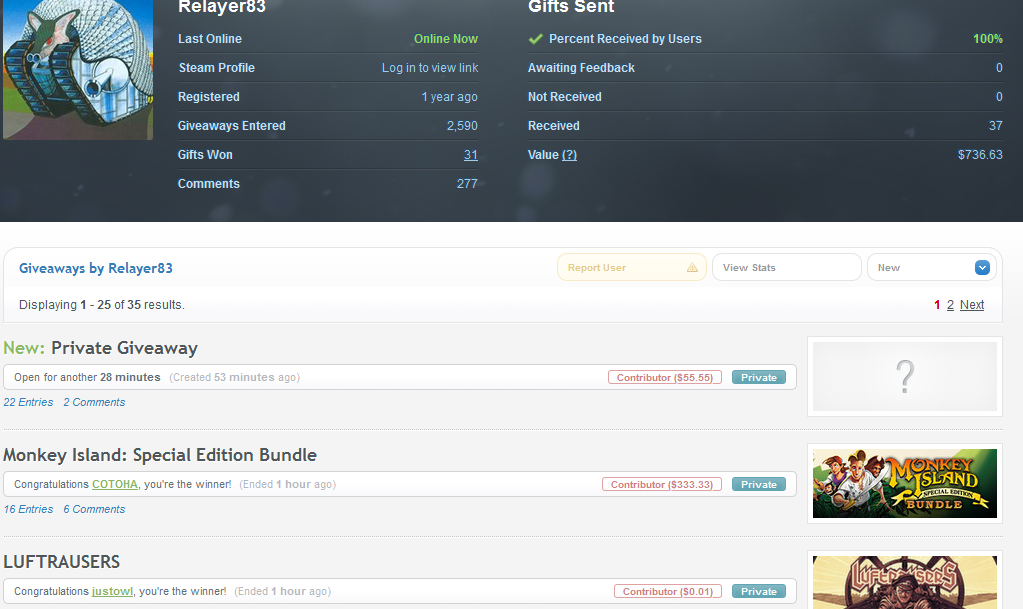1023x609 pixels.
Task: Open the Private Giveaway title
Action: (x=124, y=348)
